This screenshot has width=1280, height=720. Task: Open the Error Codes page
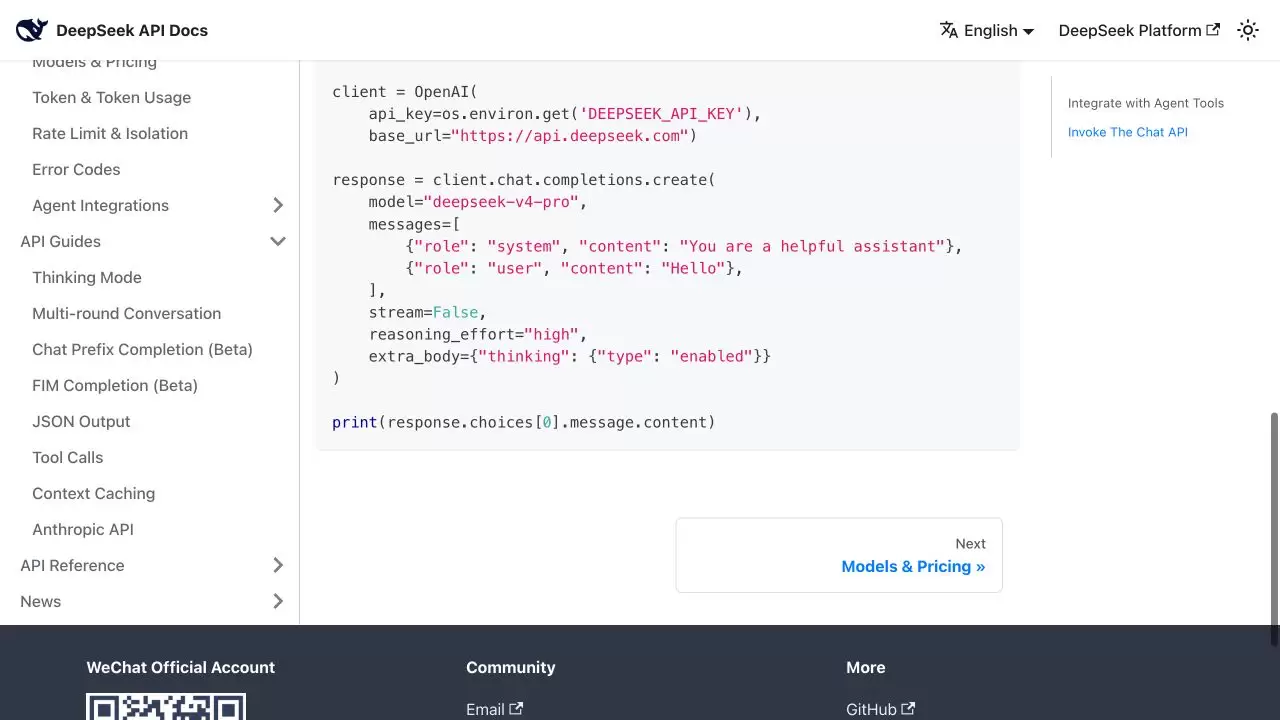pos(76,169)
